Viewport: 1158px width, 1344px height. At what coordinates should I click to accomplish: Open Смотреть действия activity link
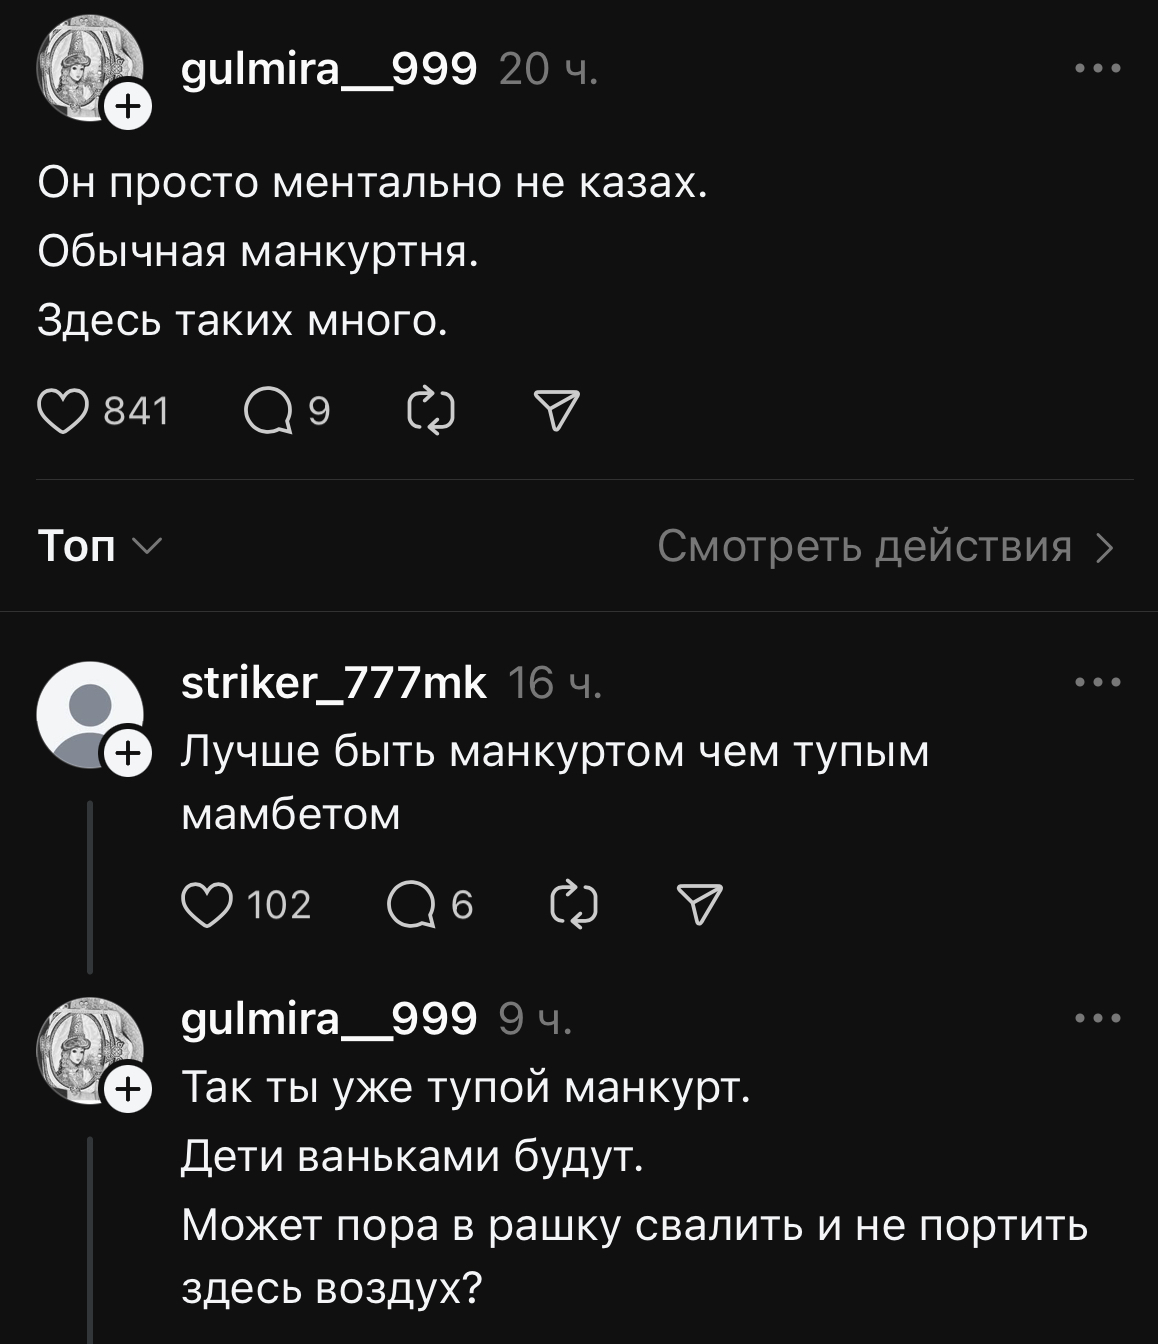point(885,546)
